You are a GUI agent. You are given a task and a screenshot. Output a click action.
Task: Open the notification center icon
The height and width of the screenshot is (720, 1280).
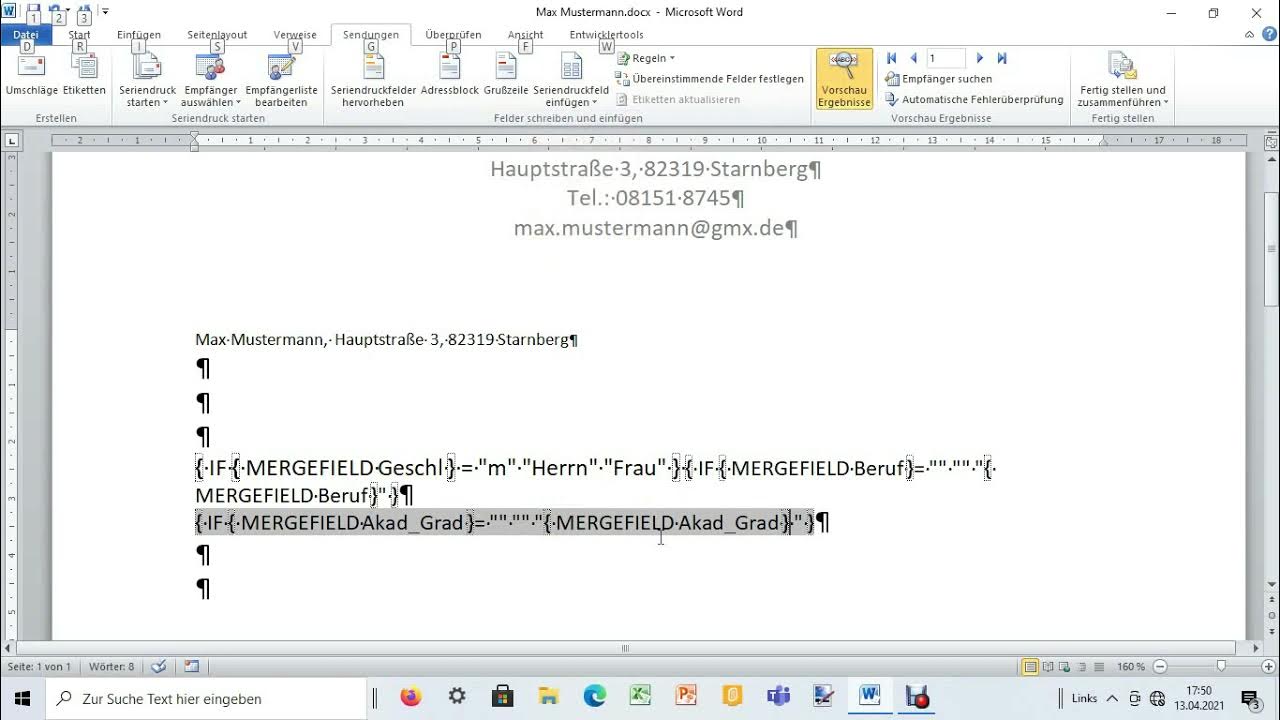(1250, 698)
